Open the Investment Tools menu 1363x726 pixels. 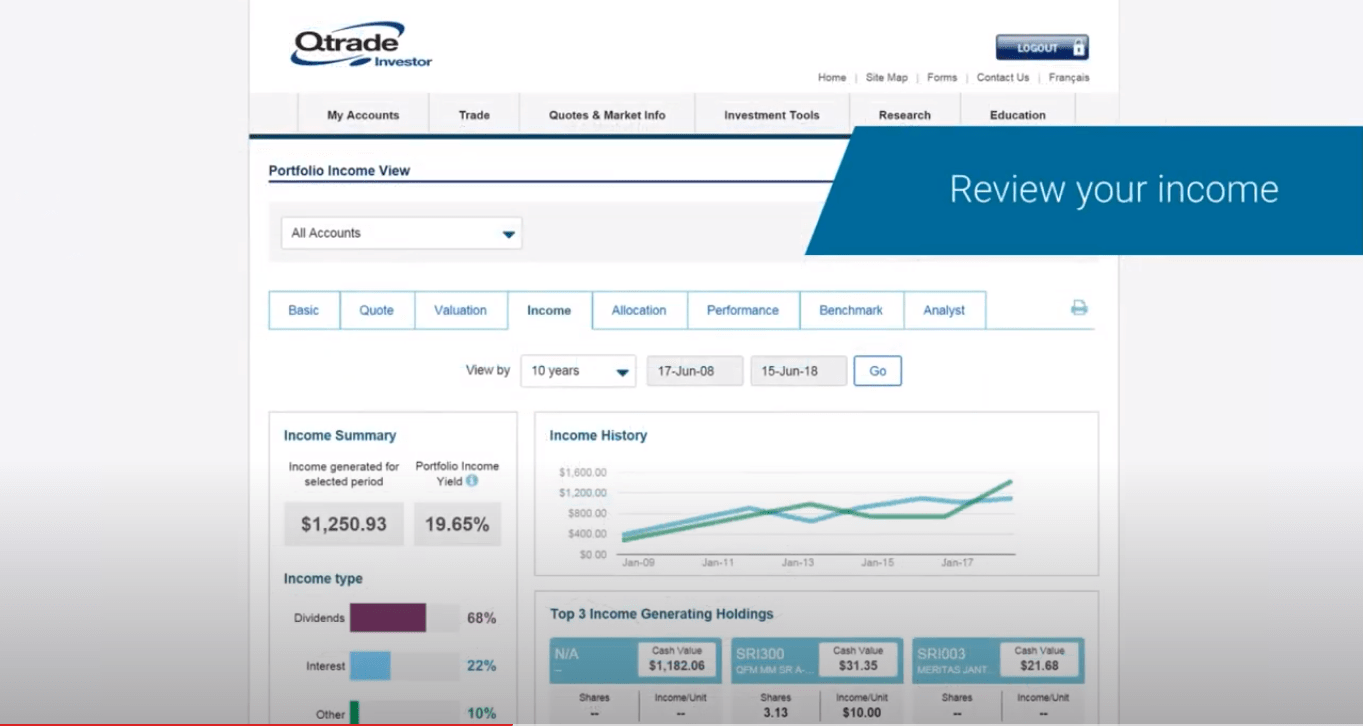(771, 115)
